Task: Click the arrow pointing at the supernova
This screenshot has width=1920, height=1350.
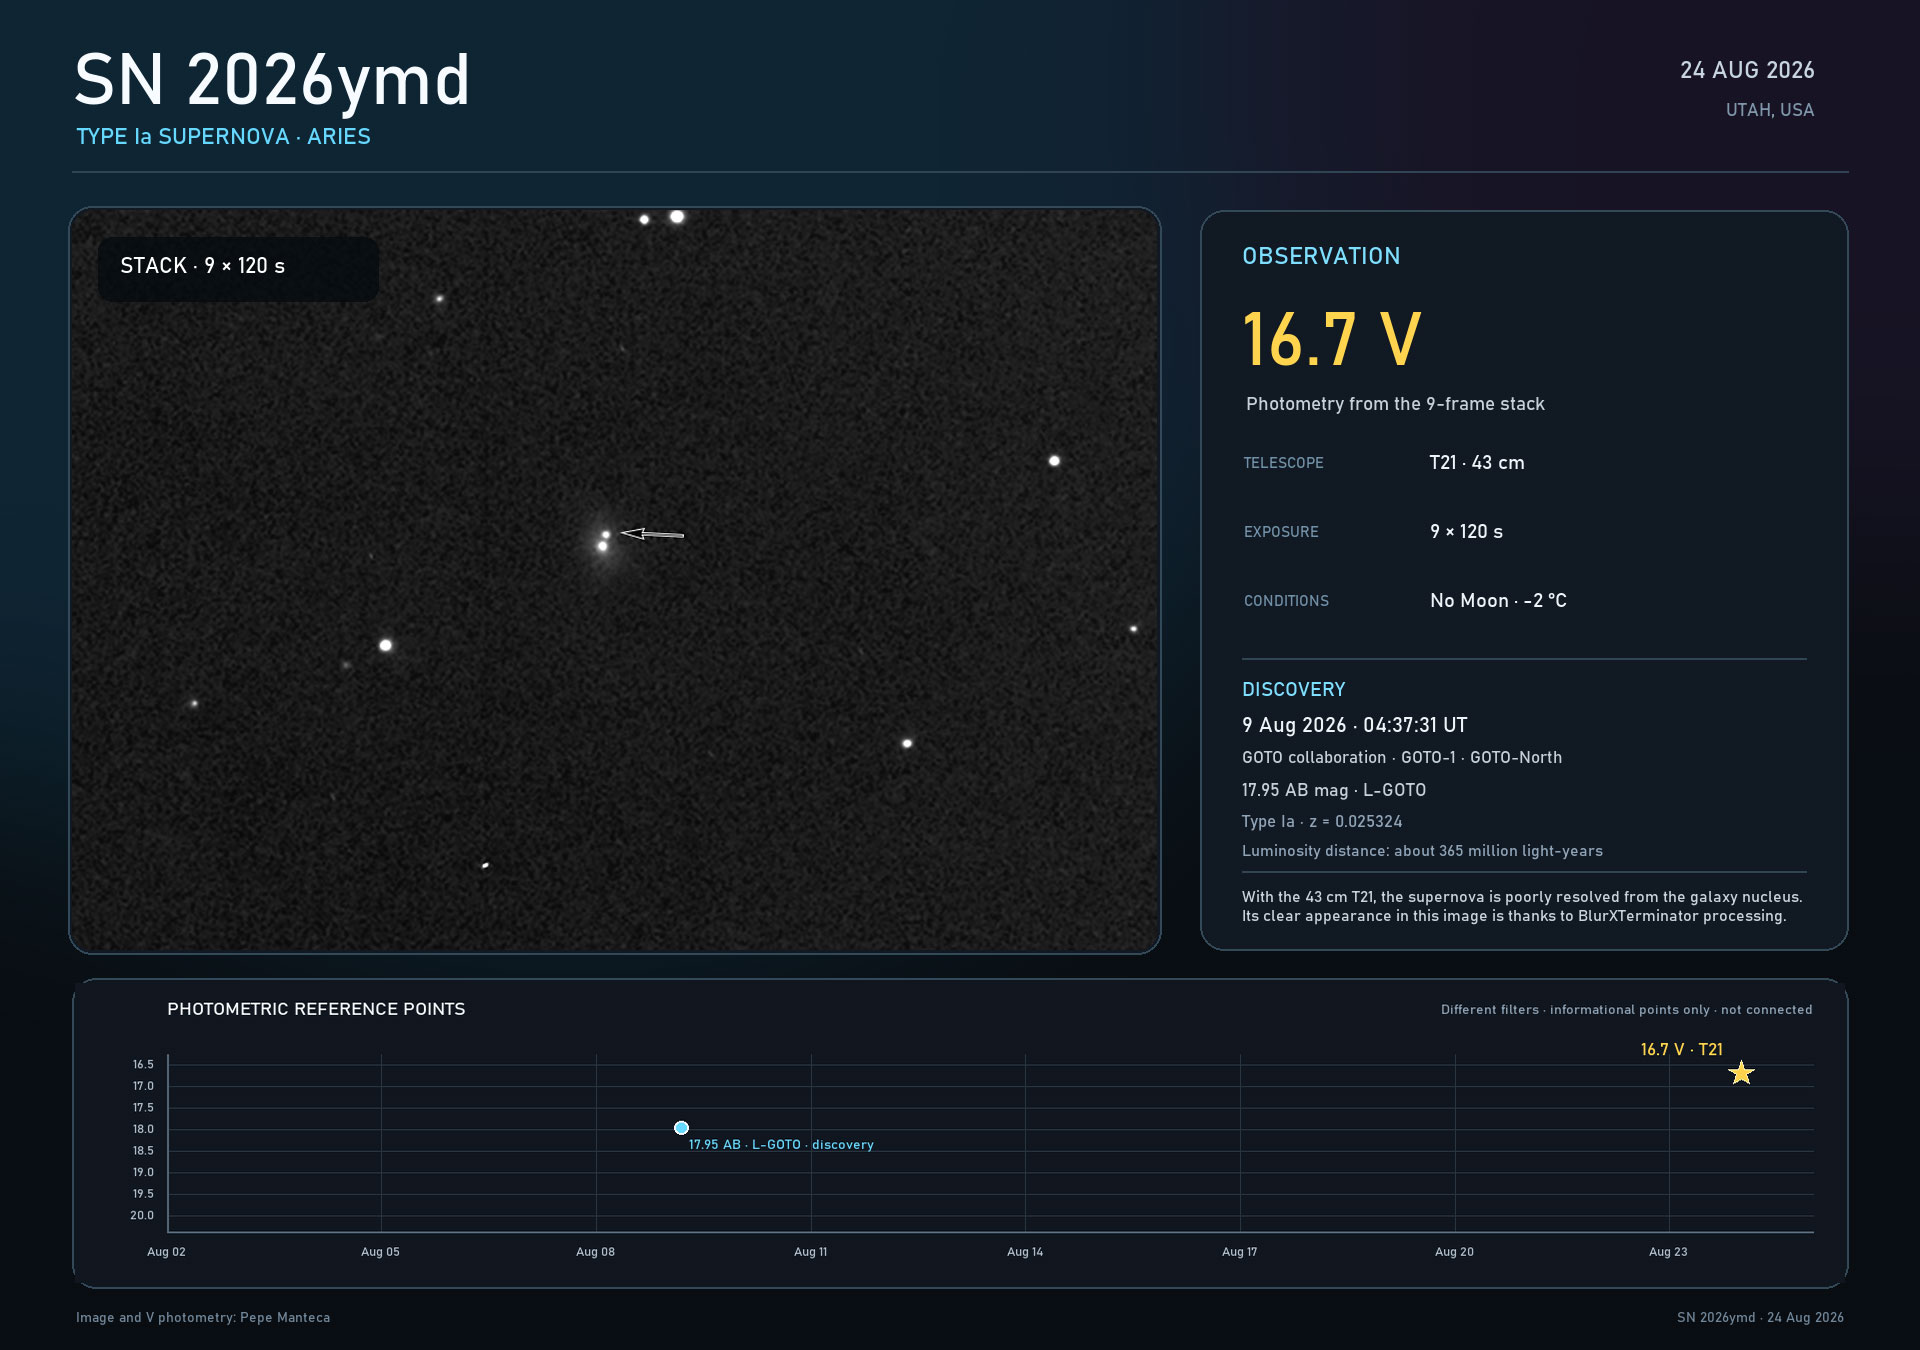Action: click(652, 534)
